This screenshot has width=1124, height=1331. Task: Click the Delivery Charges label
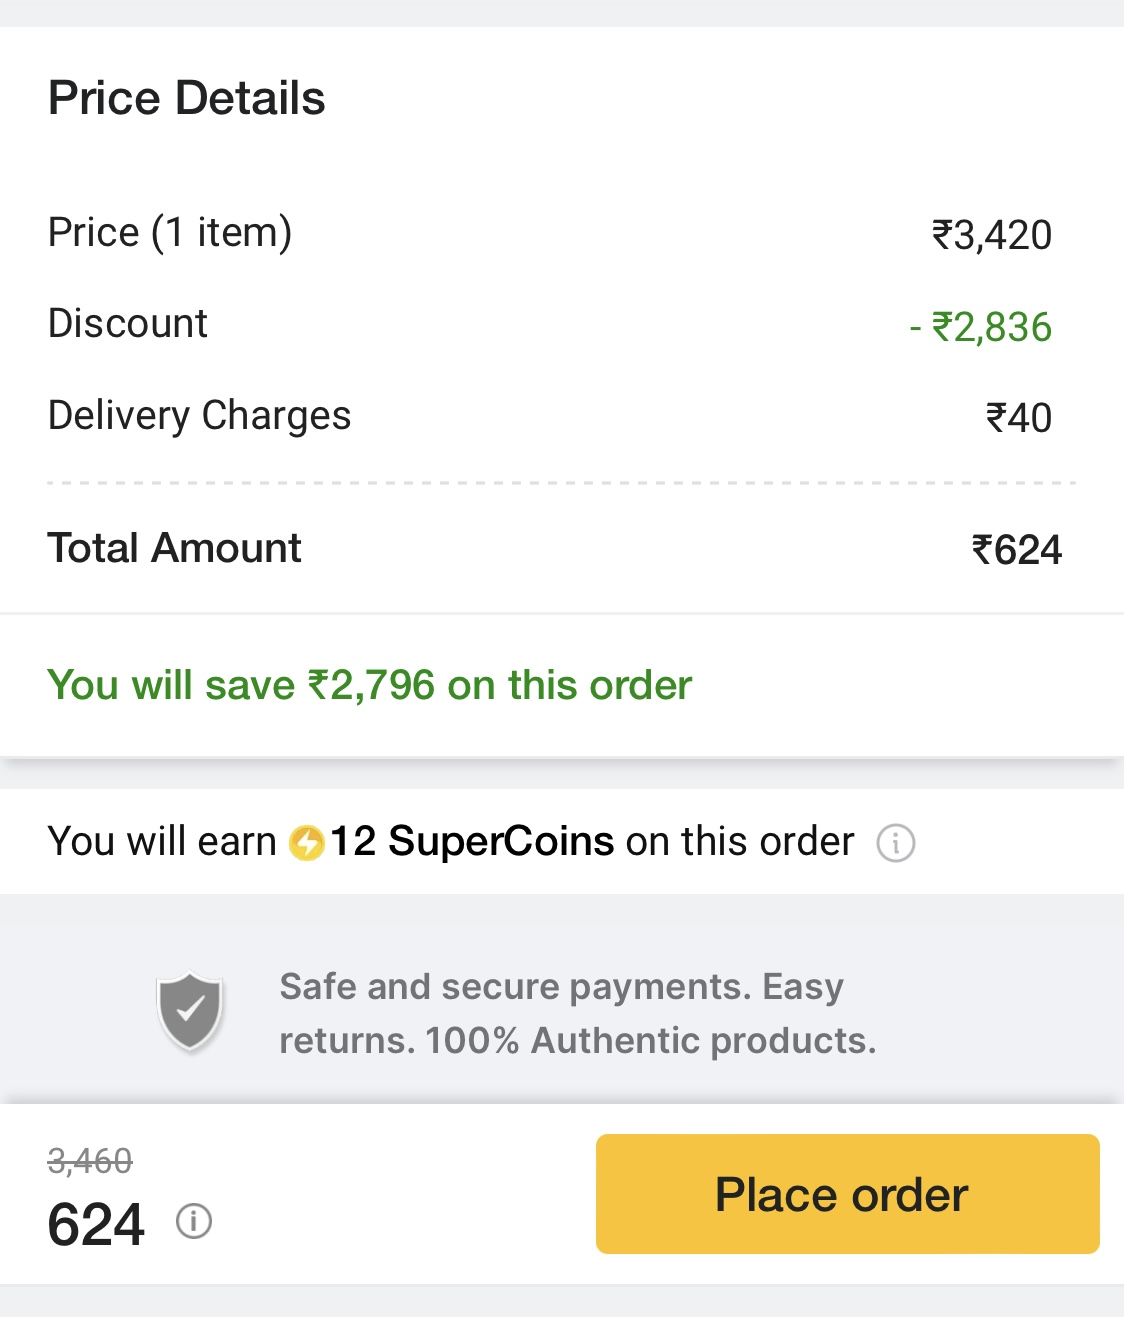coord(200,416)
